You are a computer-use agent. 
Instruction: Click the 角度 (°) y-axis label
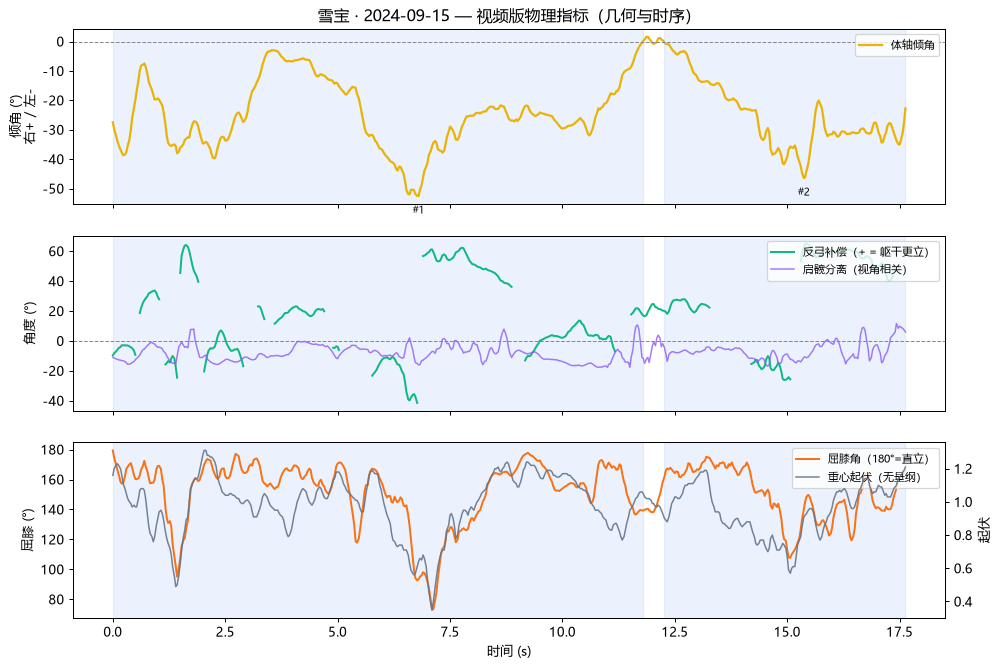pyautogui.click(x=30, y=323)
